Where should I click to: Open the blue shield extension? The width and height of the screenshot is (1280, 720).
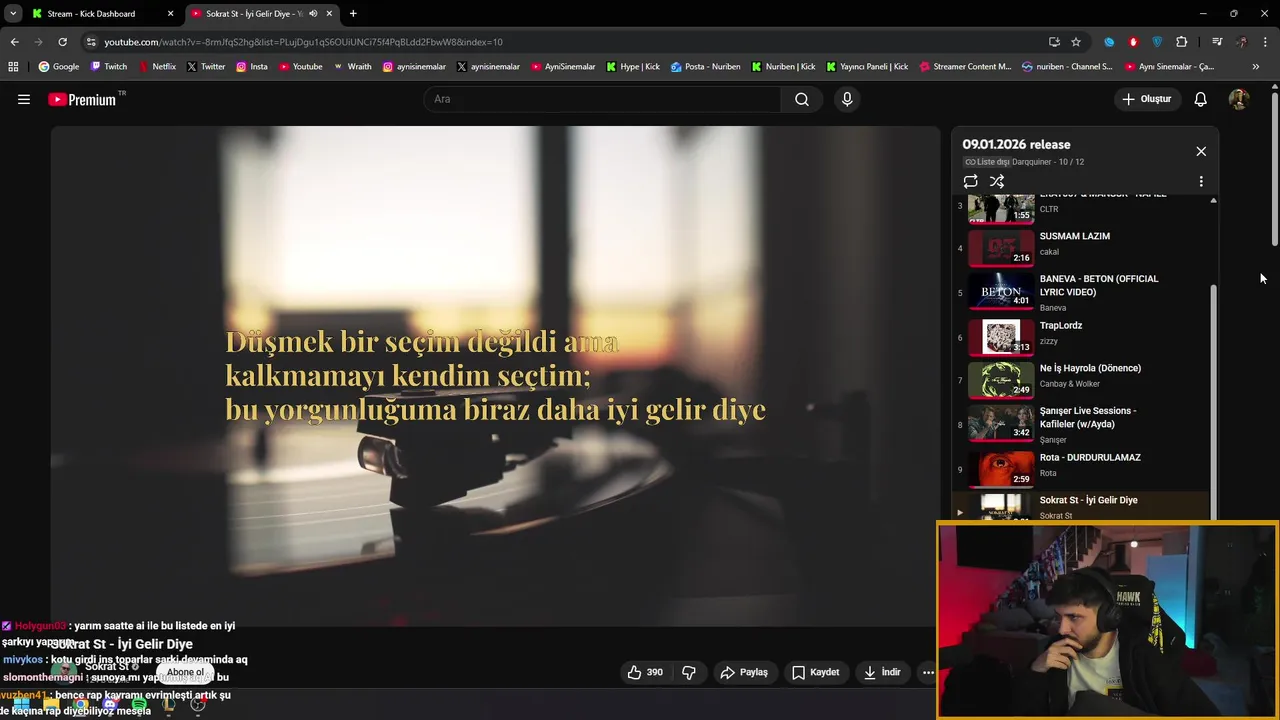tap(1157, 42)
